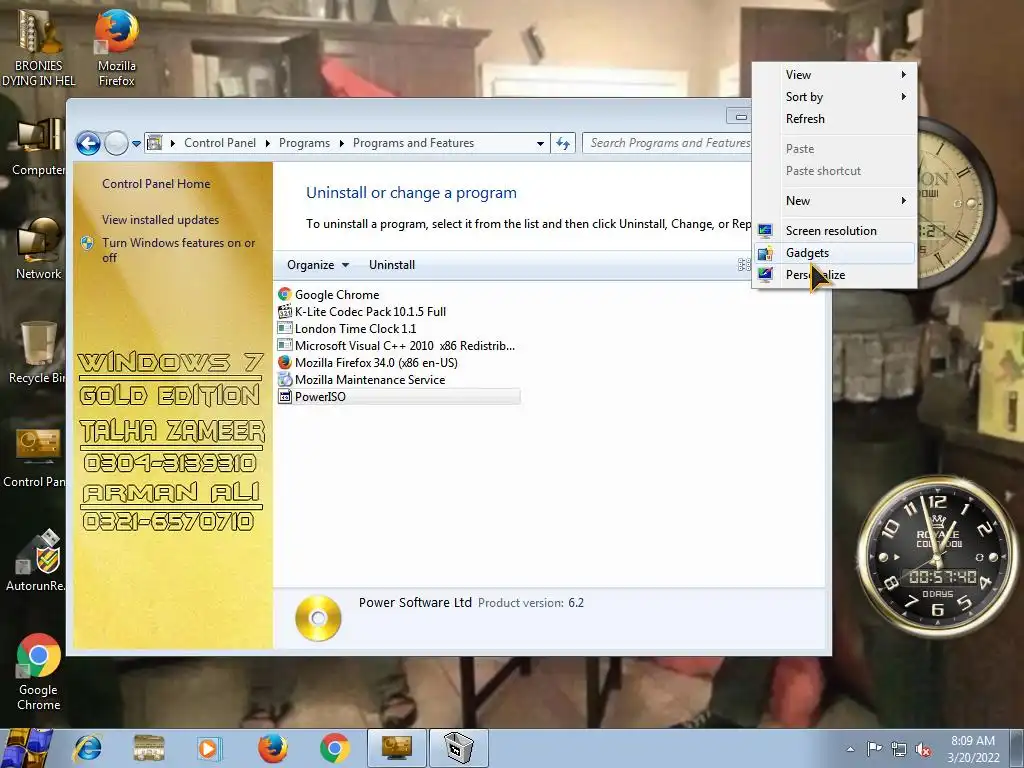Launch Chrome from the taskbar
The width and height of the screenshot is (1024, 768).
point(334,748)
